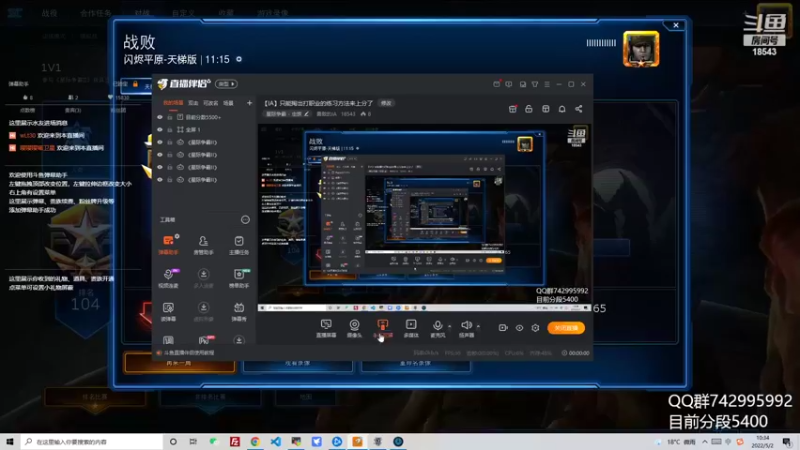Lock the 目前分数5500+ source layer

[x=170, y=117]
